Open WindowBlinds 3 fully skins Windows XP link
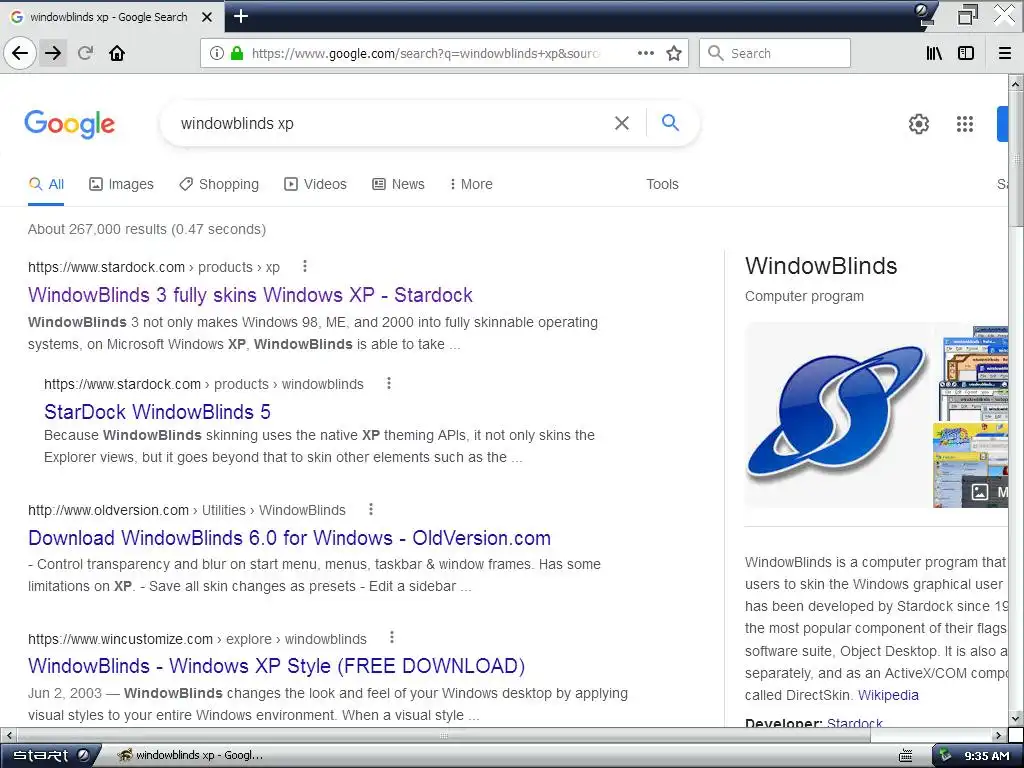 [x=250, y=295]
